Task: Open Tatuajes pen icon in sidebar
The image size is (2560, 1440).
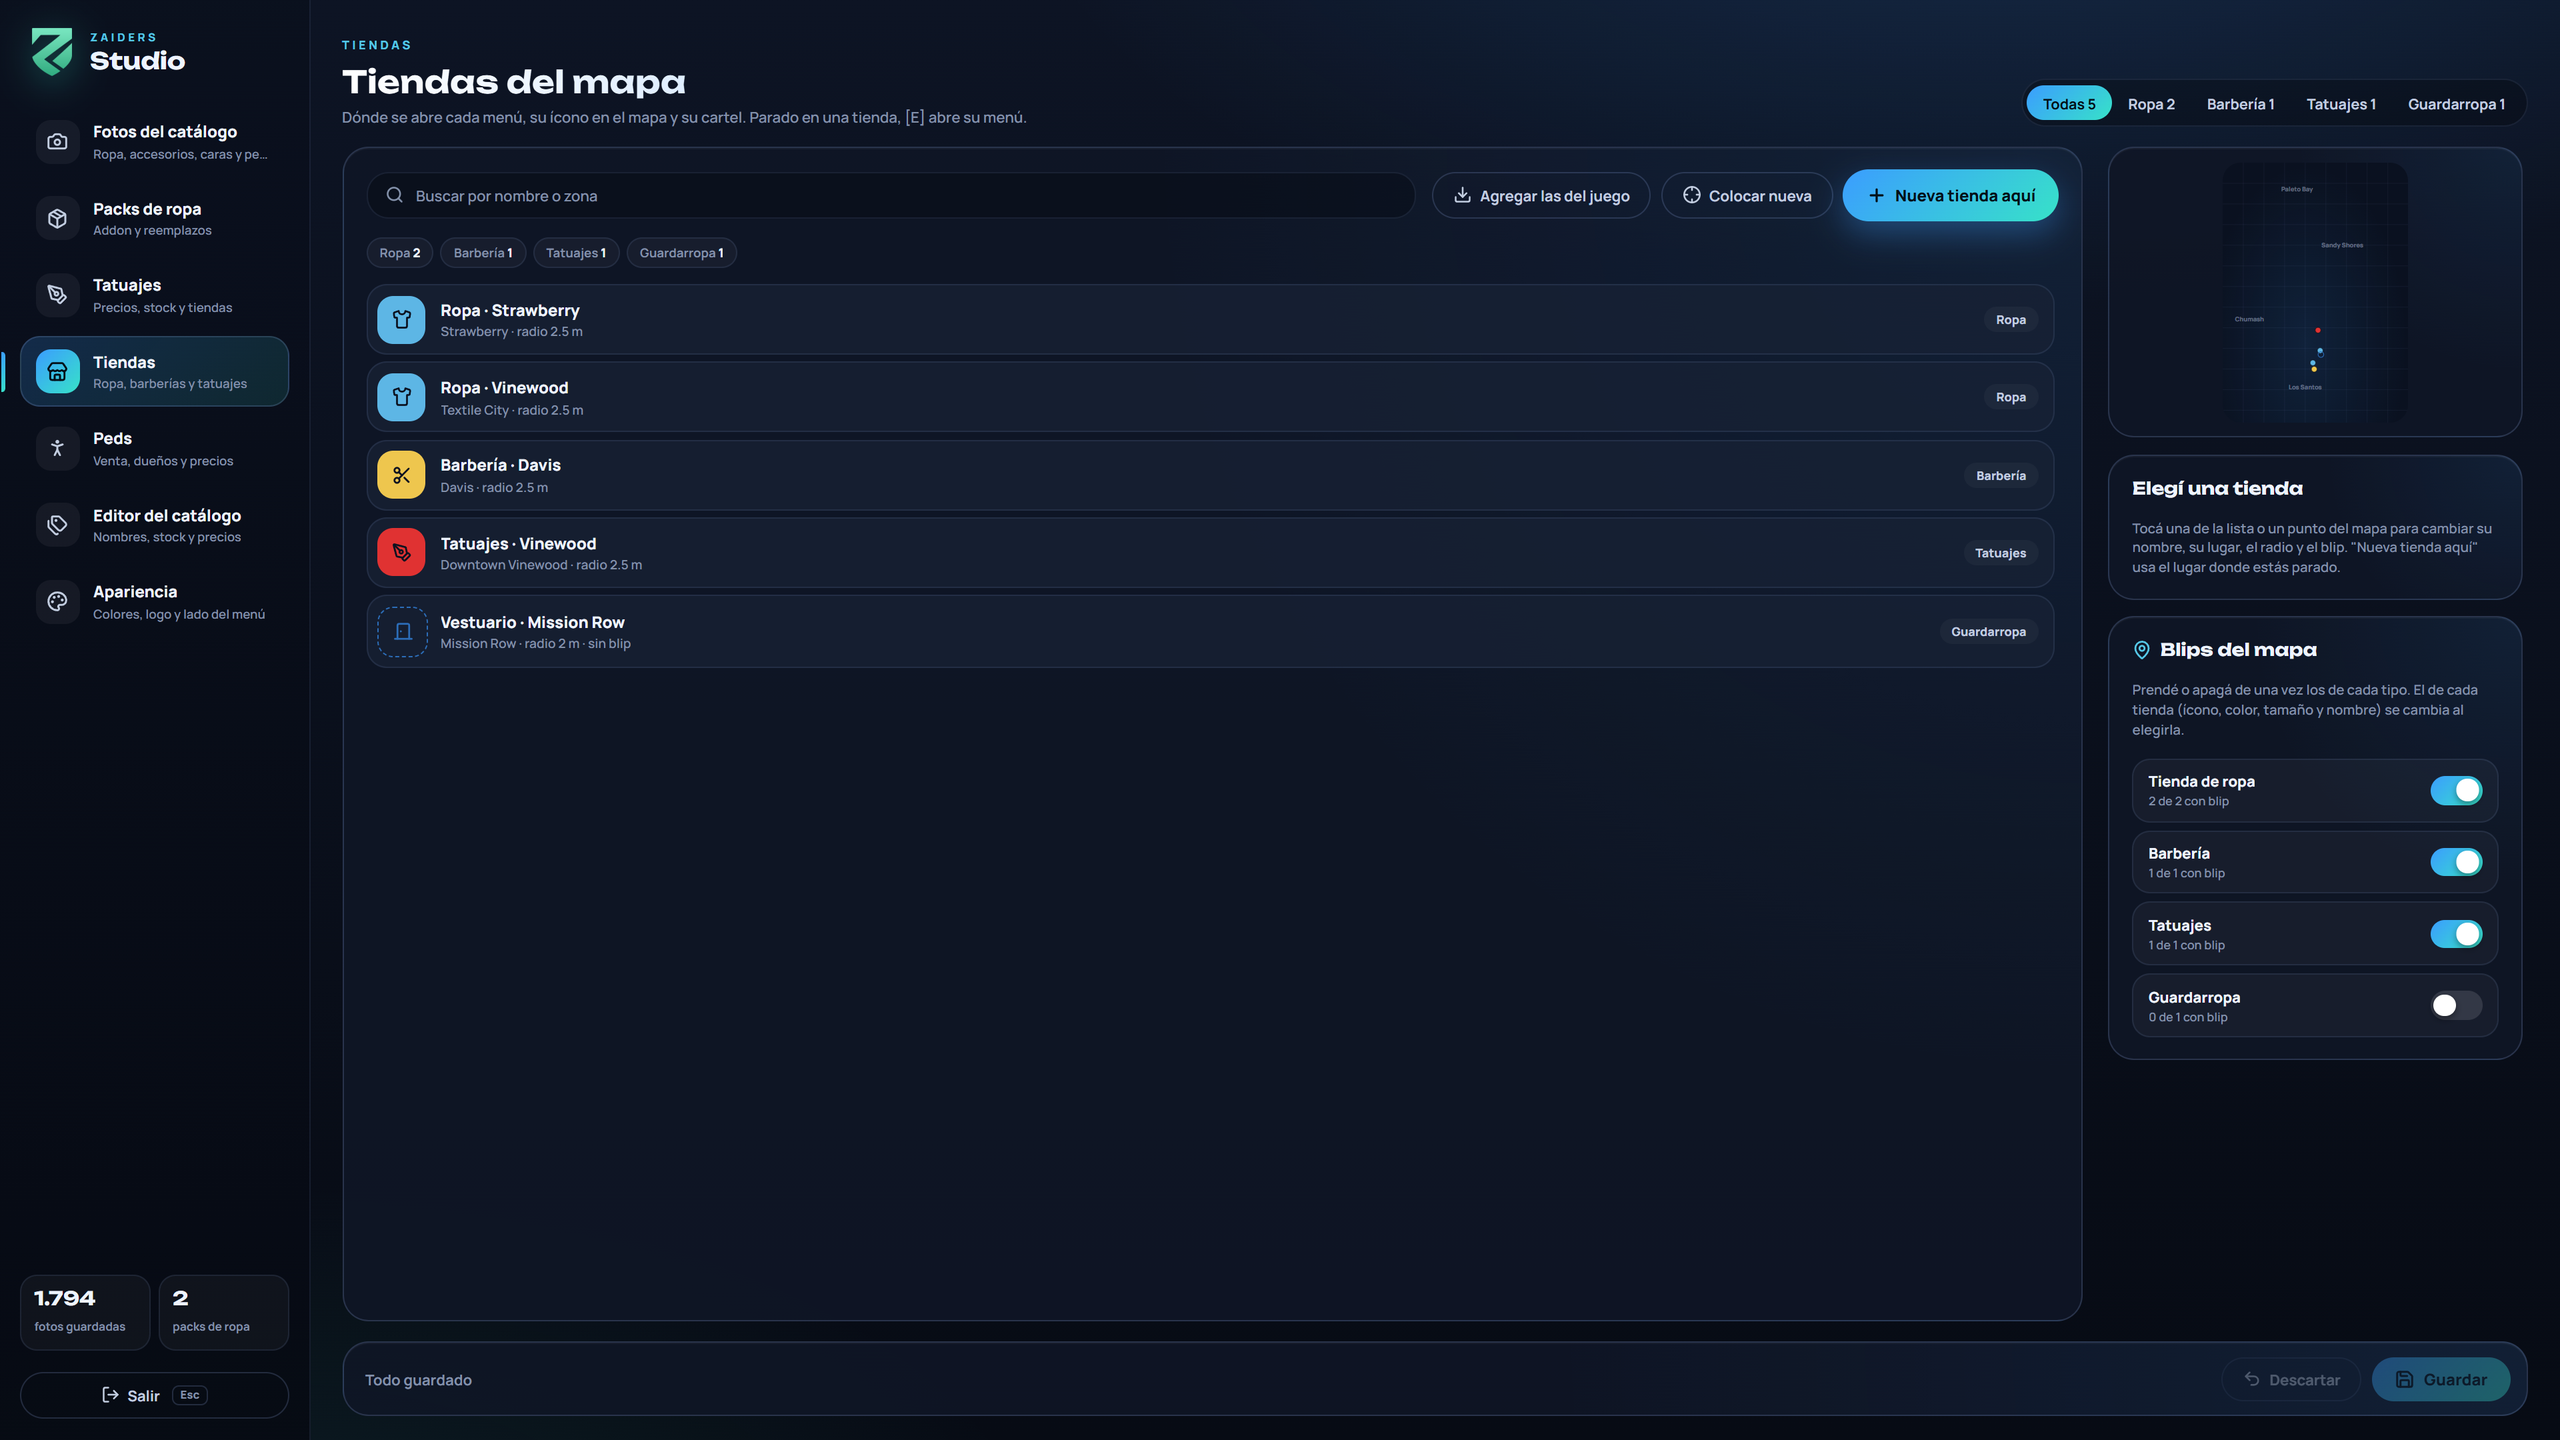Action: (x=57, y=295)
